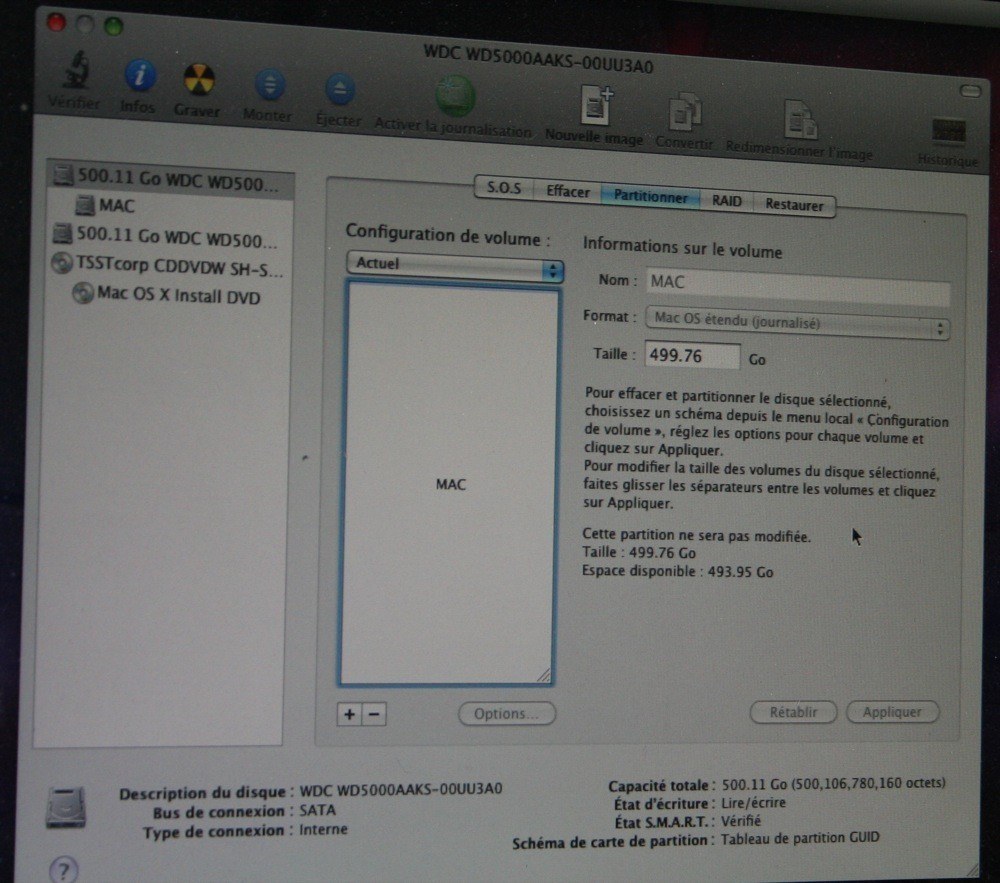Open the Infos toolbar icon
1000x883 pixels.
pos(138,76)
